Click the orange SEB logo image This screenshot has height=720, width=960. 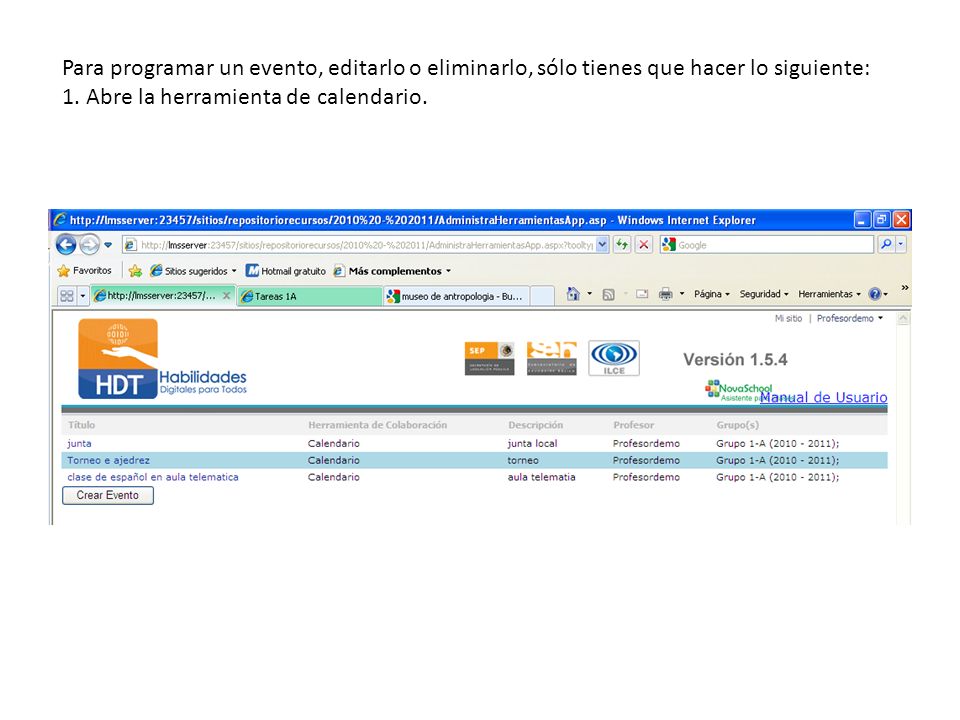pos(552,358)
